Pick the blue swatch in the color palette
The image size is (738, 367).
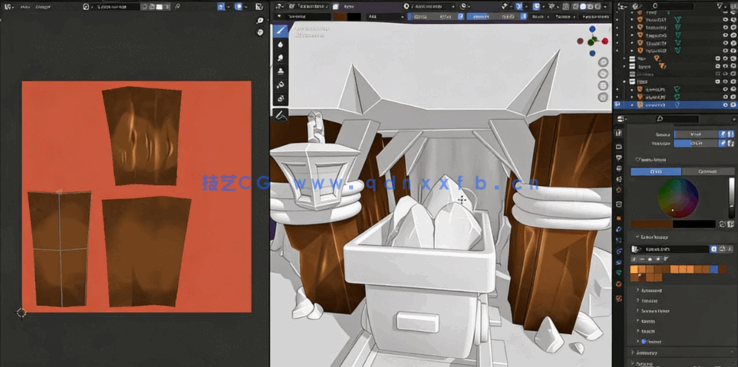tap(714, 269)
